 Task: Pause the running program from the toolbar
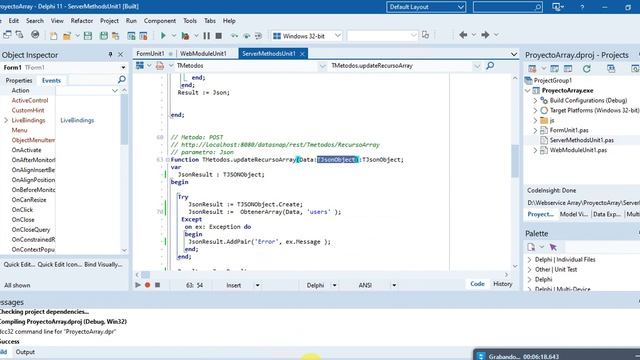[x=207, y=36]
